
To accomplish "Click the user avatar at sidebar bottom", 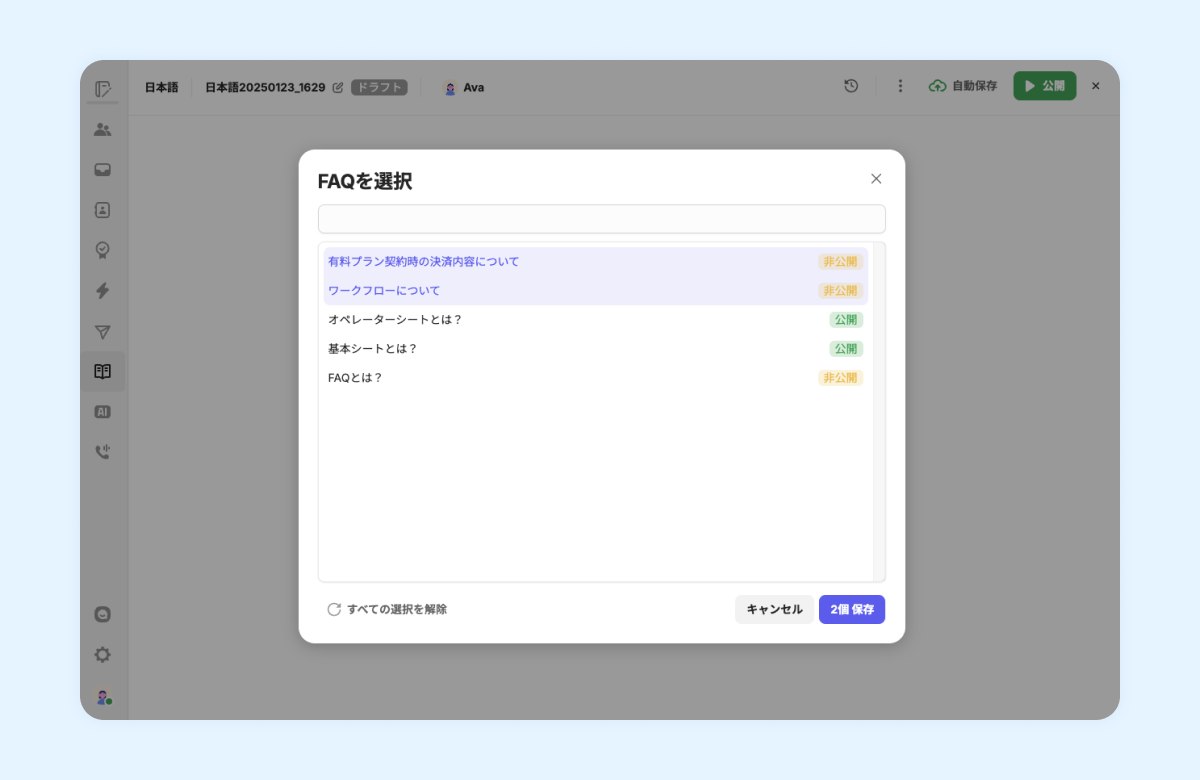I will [x=102, y=697].
